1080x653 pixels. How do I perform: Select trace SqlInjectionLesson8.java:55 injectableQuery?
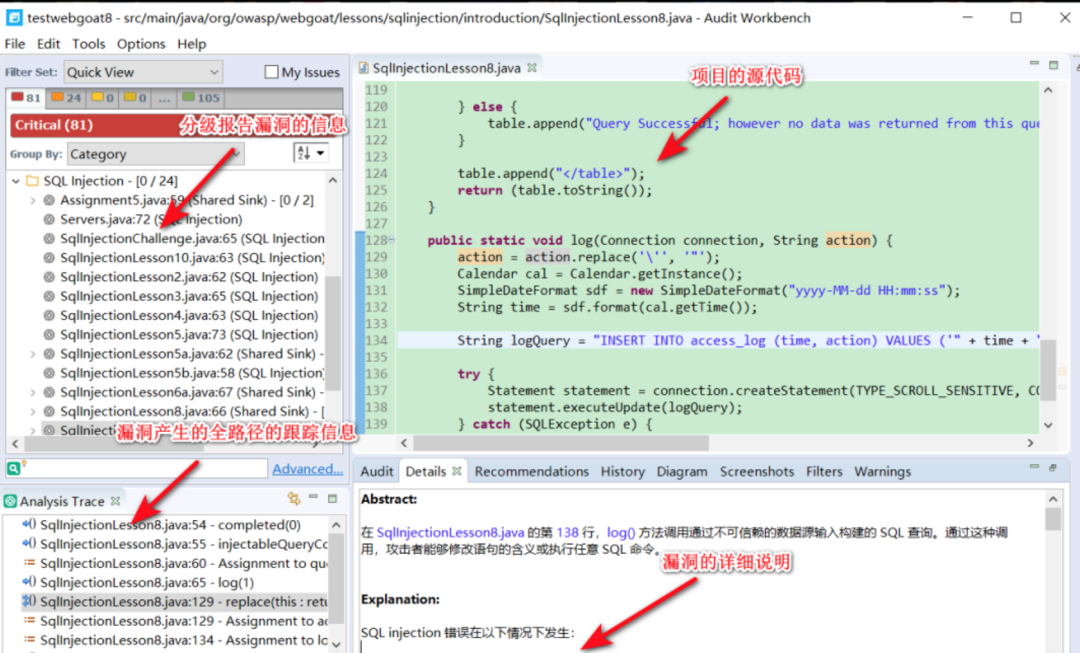coord(175,544)
